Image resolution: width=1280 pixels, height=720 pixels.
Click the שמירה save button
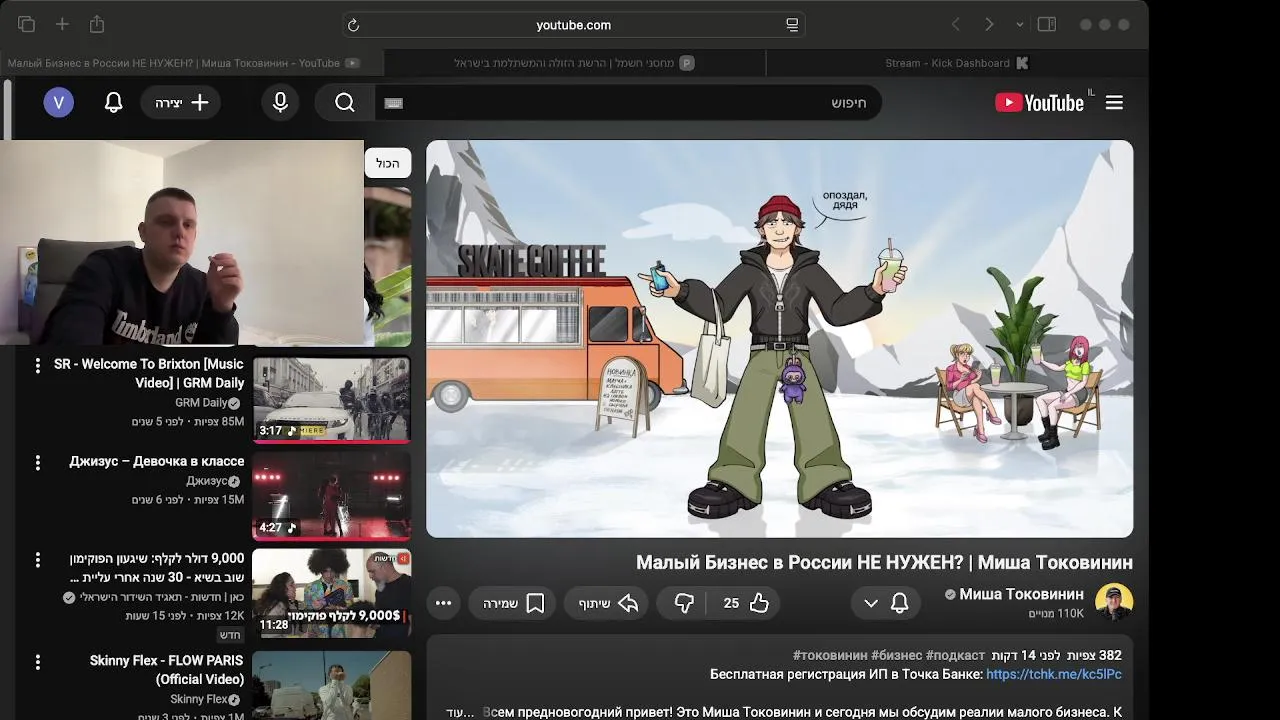[513, 603]
